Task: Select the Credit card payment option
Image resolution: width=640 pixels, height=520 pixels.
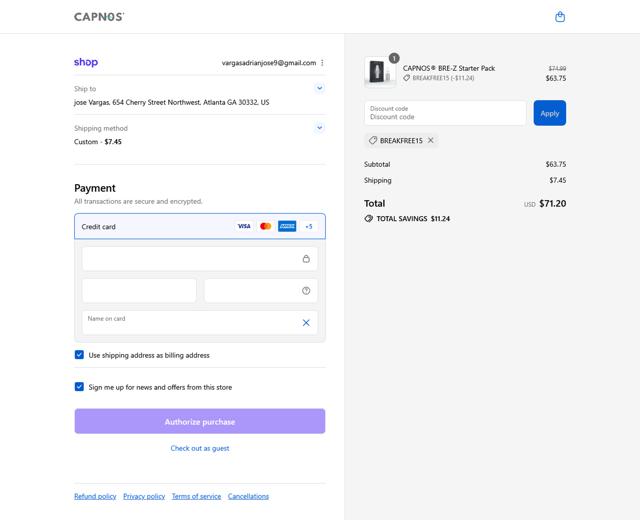Action: 200,226
